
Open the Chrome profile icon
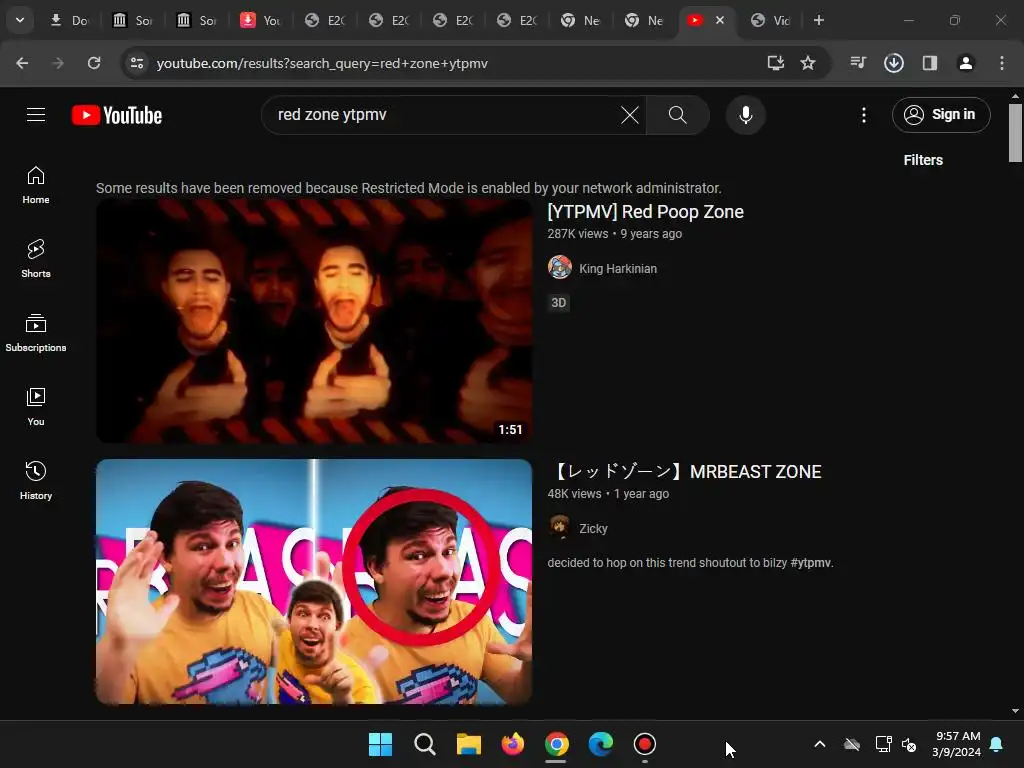pyautogui.click(x=965, y=63)
